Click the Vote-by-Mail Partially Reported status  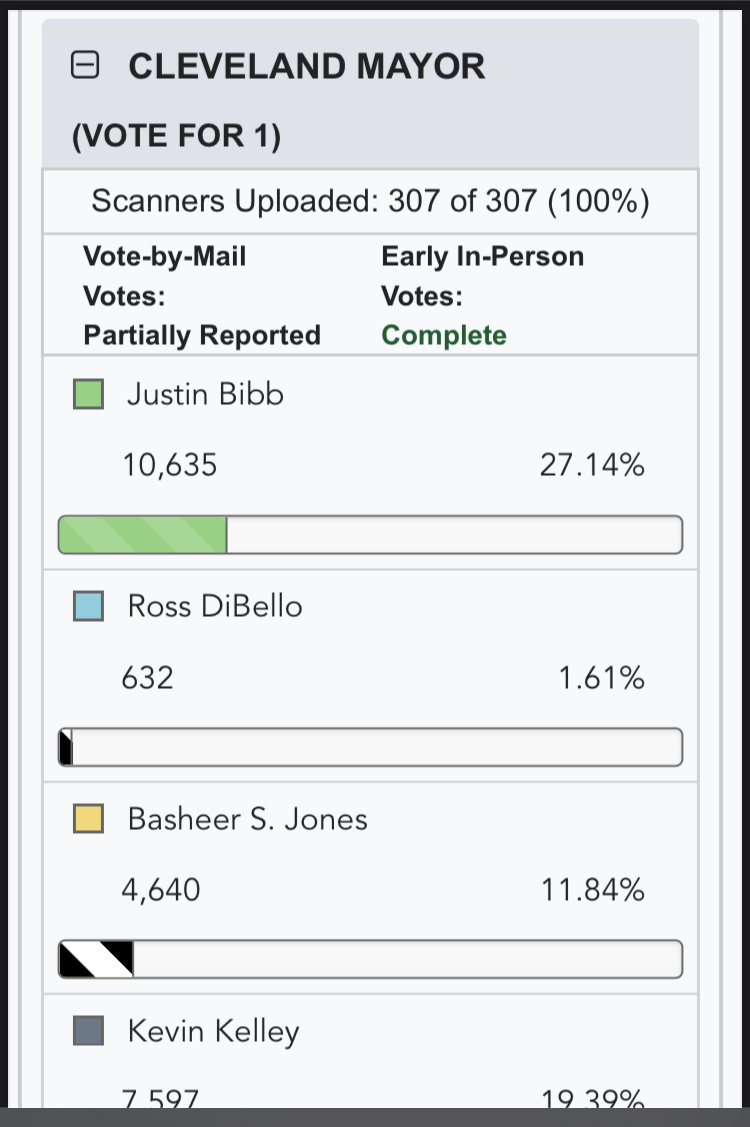201,336
